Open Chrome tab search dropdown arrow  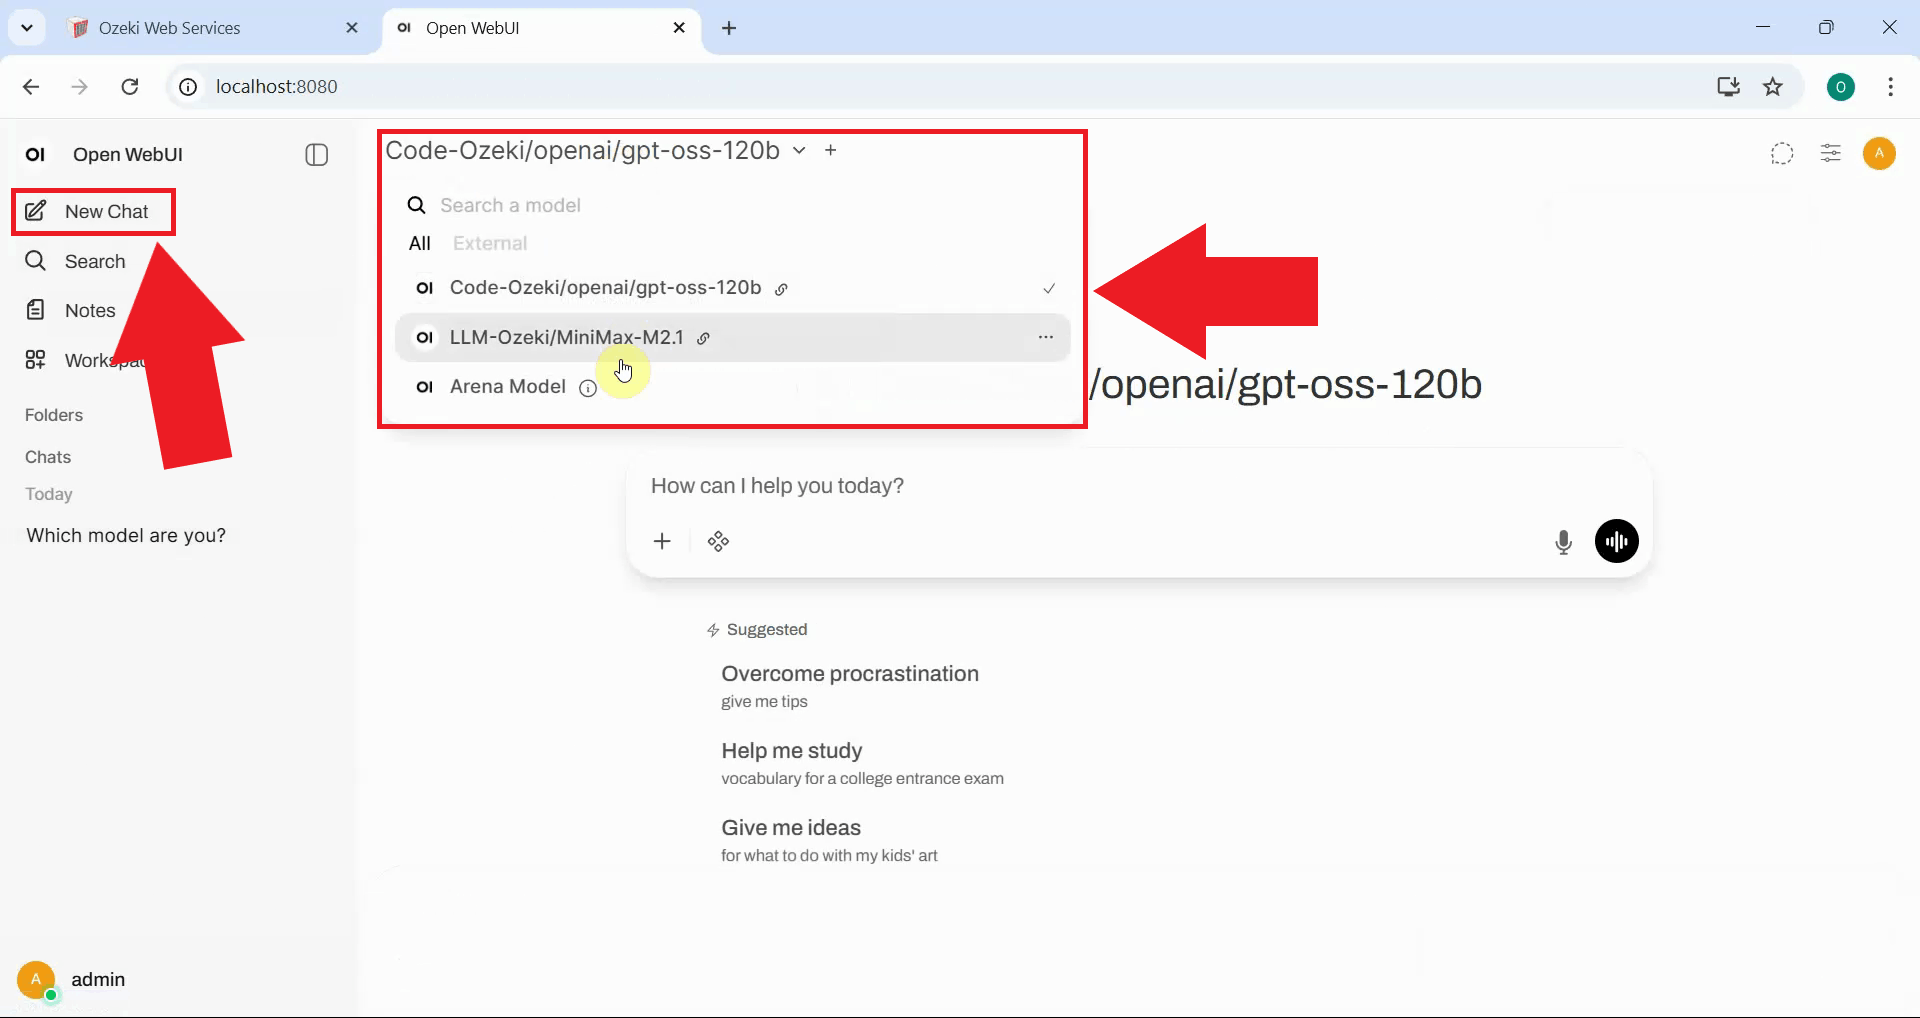(27, 28)
